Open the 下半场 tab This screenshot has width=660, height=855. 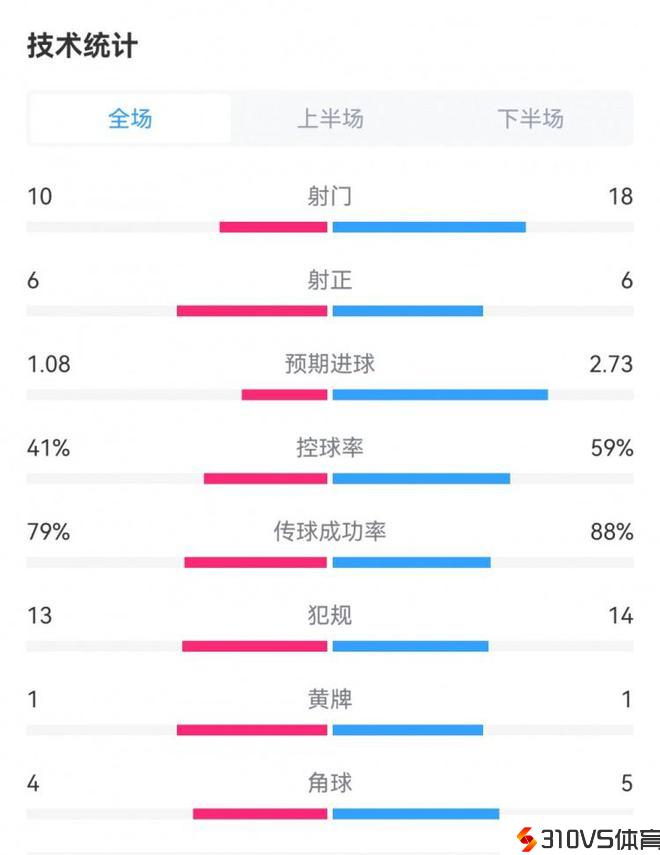pyautogui.click(x=531, y=119)
